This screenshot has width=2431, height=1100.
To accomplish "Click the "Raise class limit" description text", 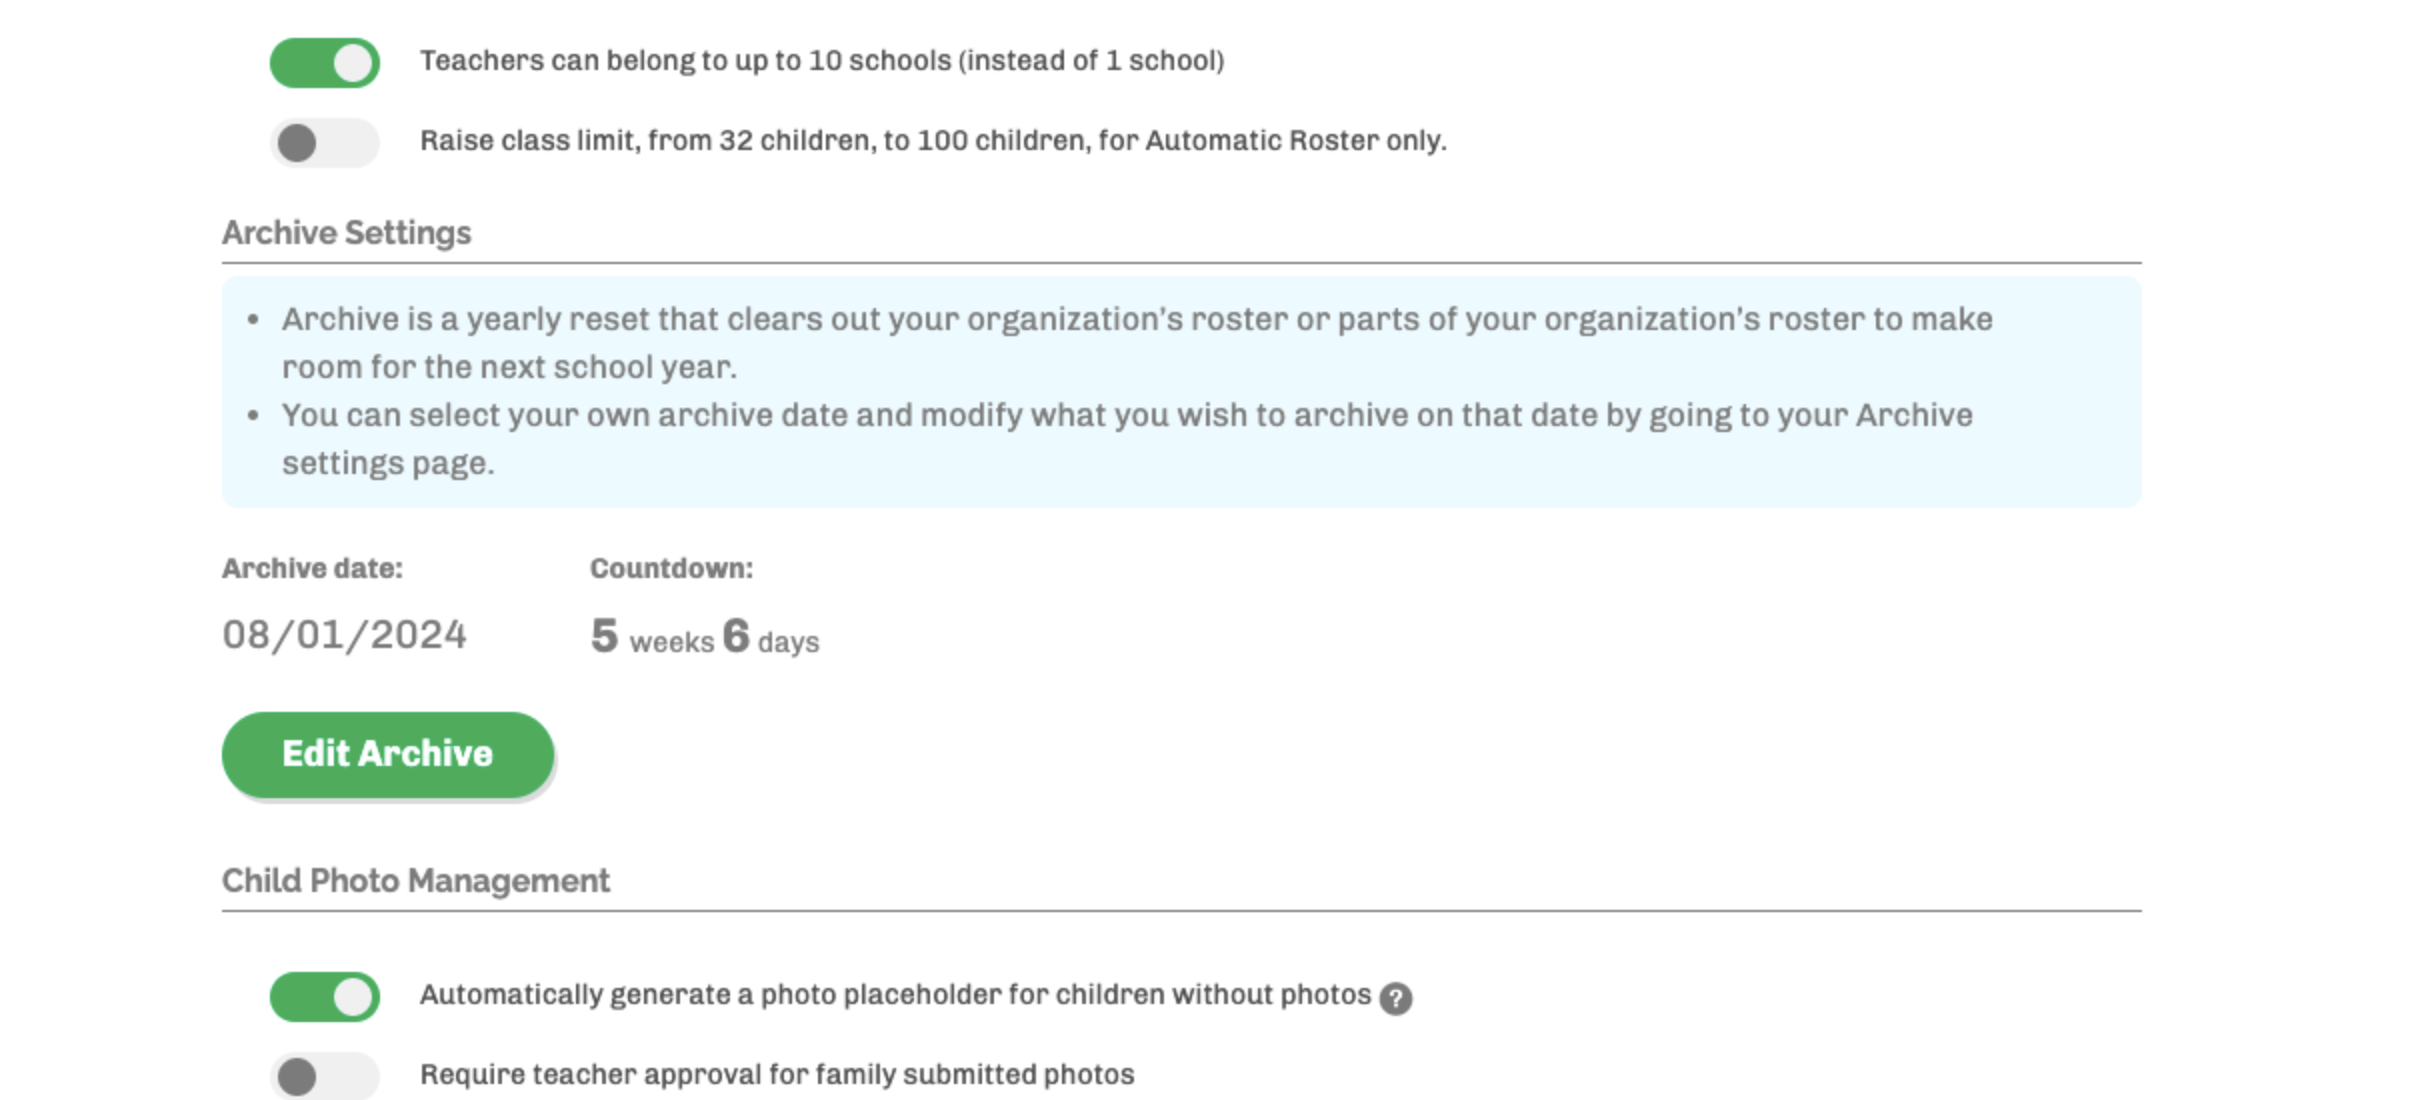I will coord(932,141).
